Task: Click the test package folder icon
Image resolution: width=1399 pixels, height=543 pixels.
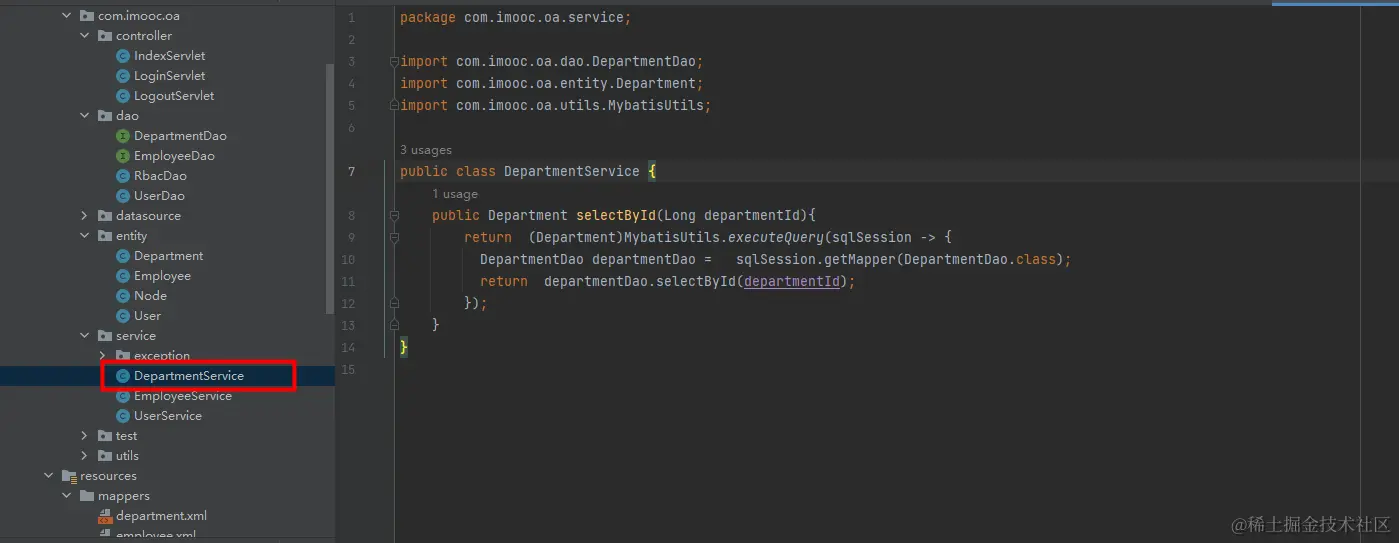Action: pos(105,436)
